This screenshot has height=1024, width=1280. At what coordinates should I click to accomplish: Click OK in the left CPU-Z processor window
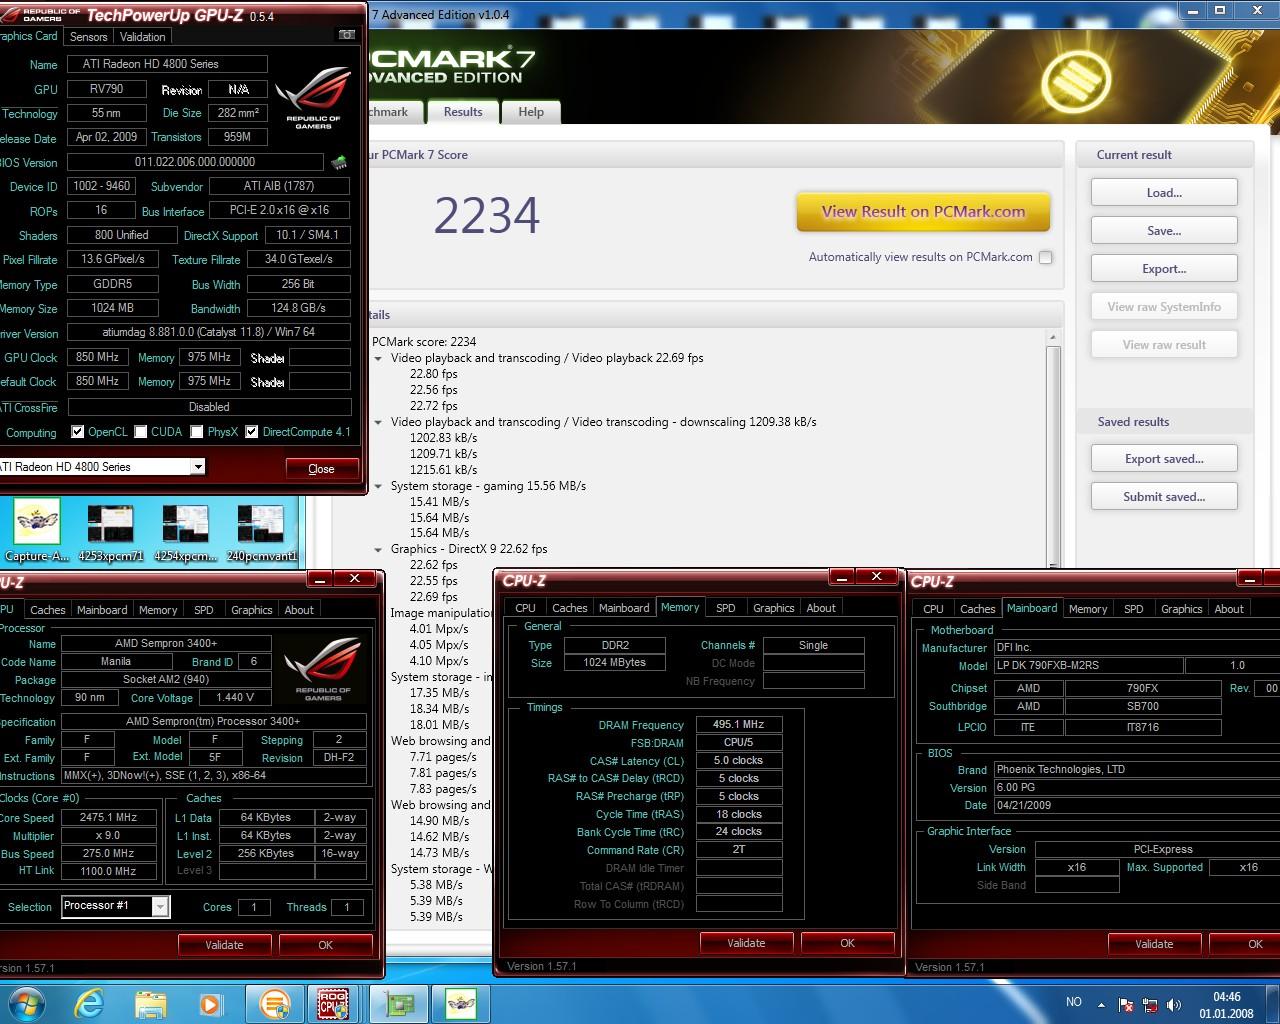tap(325, 945)
